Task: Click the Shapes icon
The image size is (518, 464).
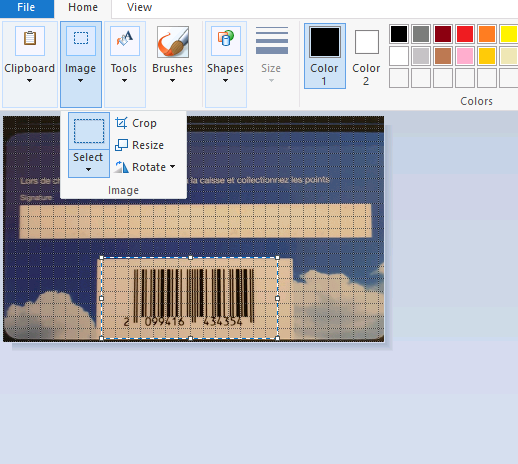Action: (226, 40)
